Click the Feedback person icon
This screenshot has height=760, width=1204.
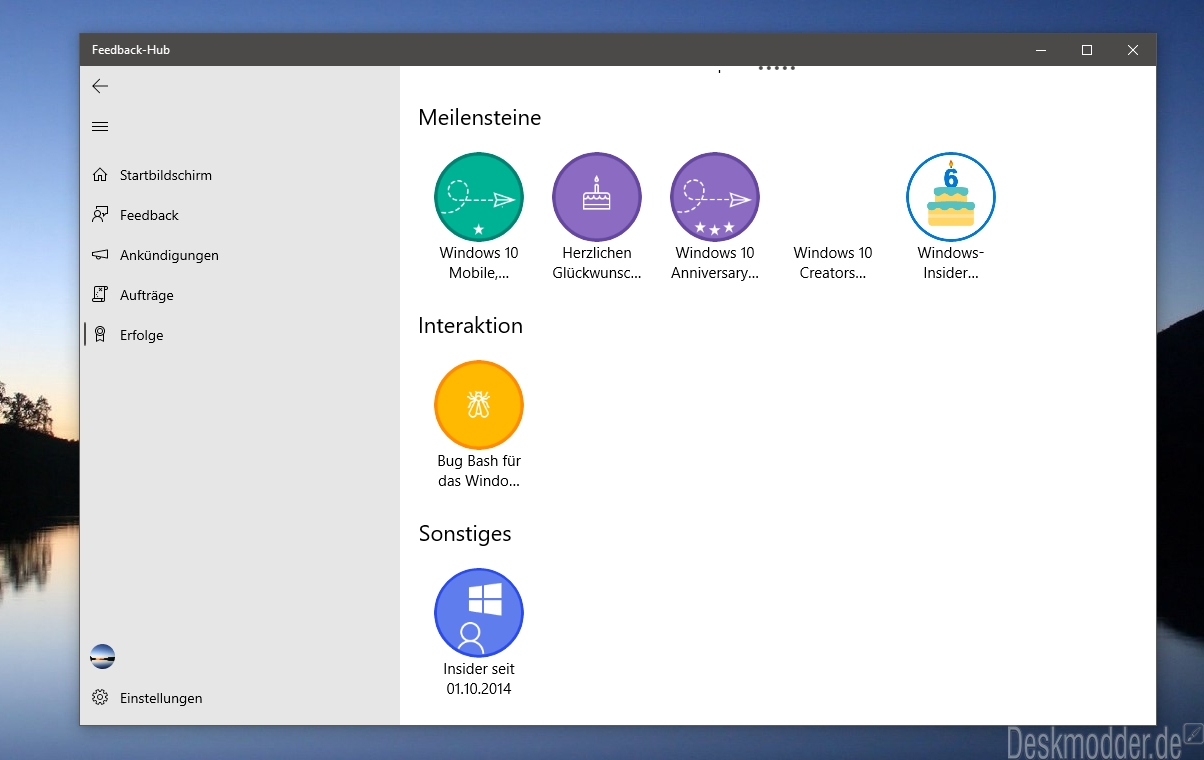100,215
